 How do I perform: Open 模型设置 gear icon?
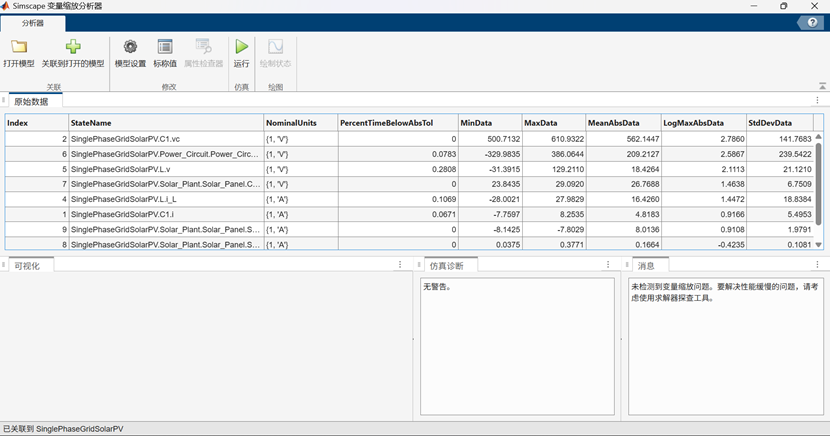tap(130, 47)
